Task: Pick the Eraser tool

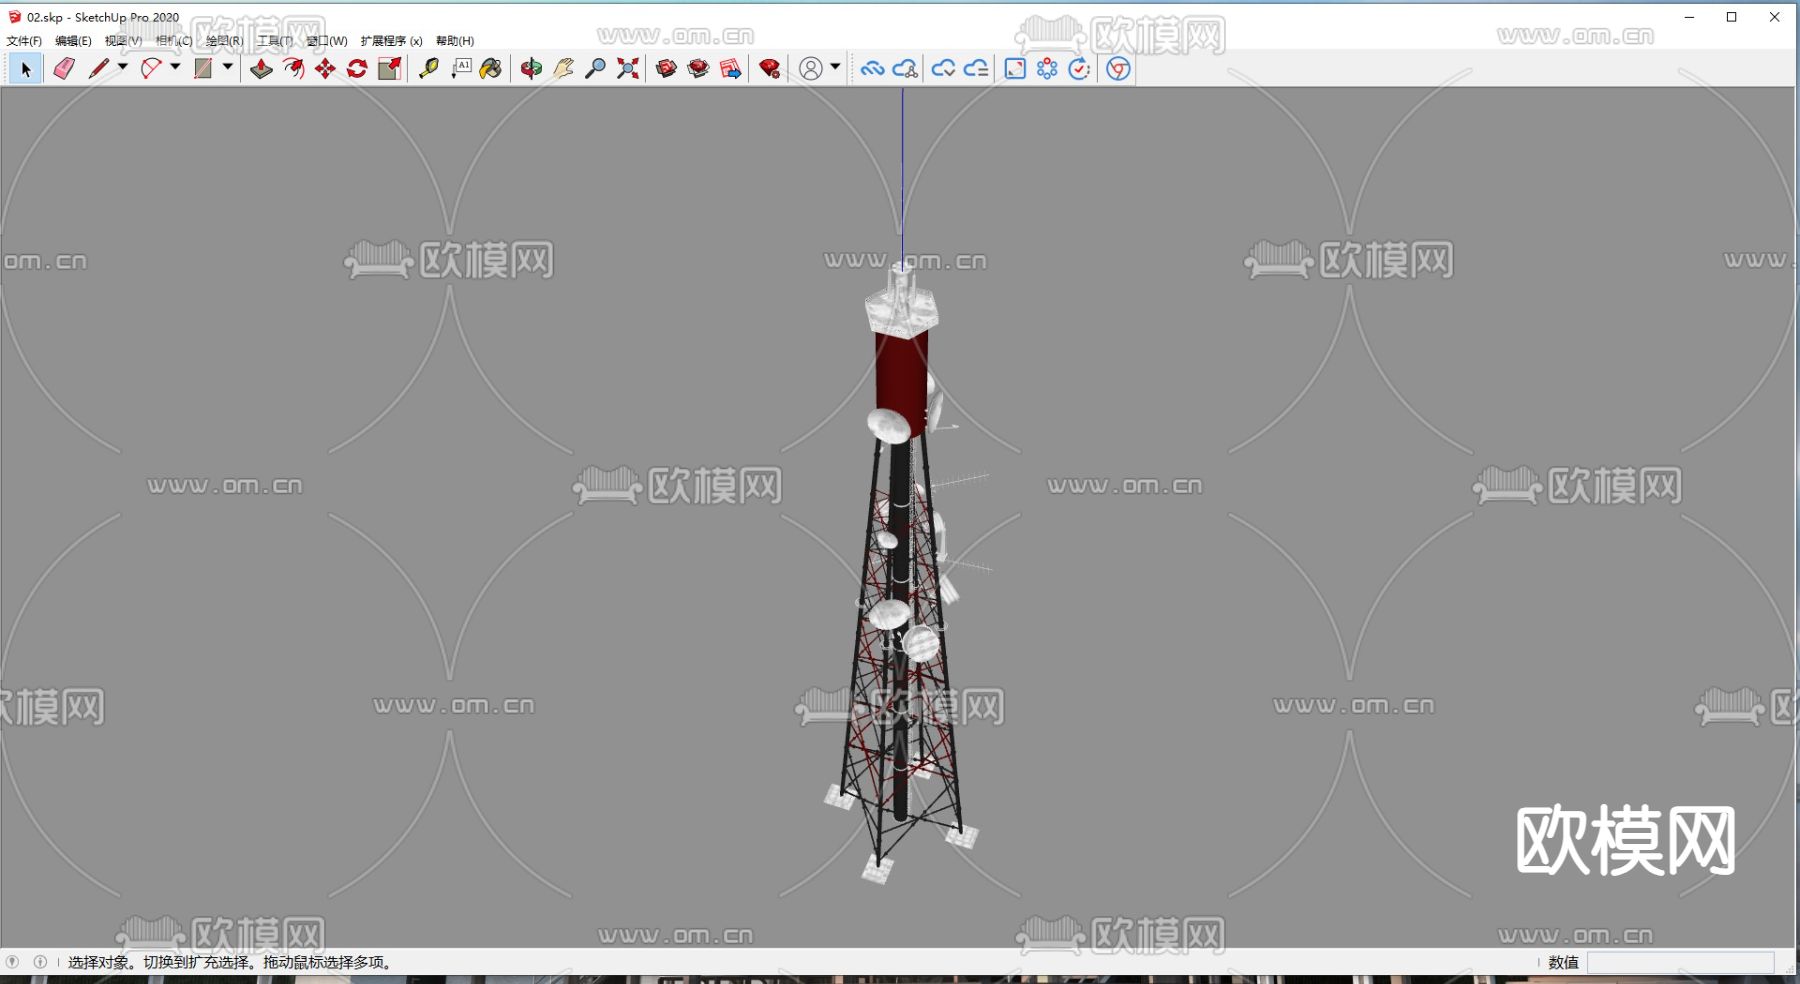Action: pos(64,68)
